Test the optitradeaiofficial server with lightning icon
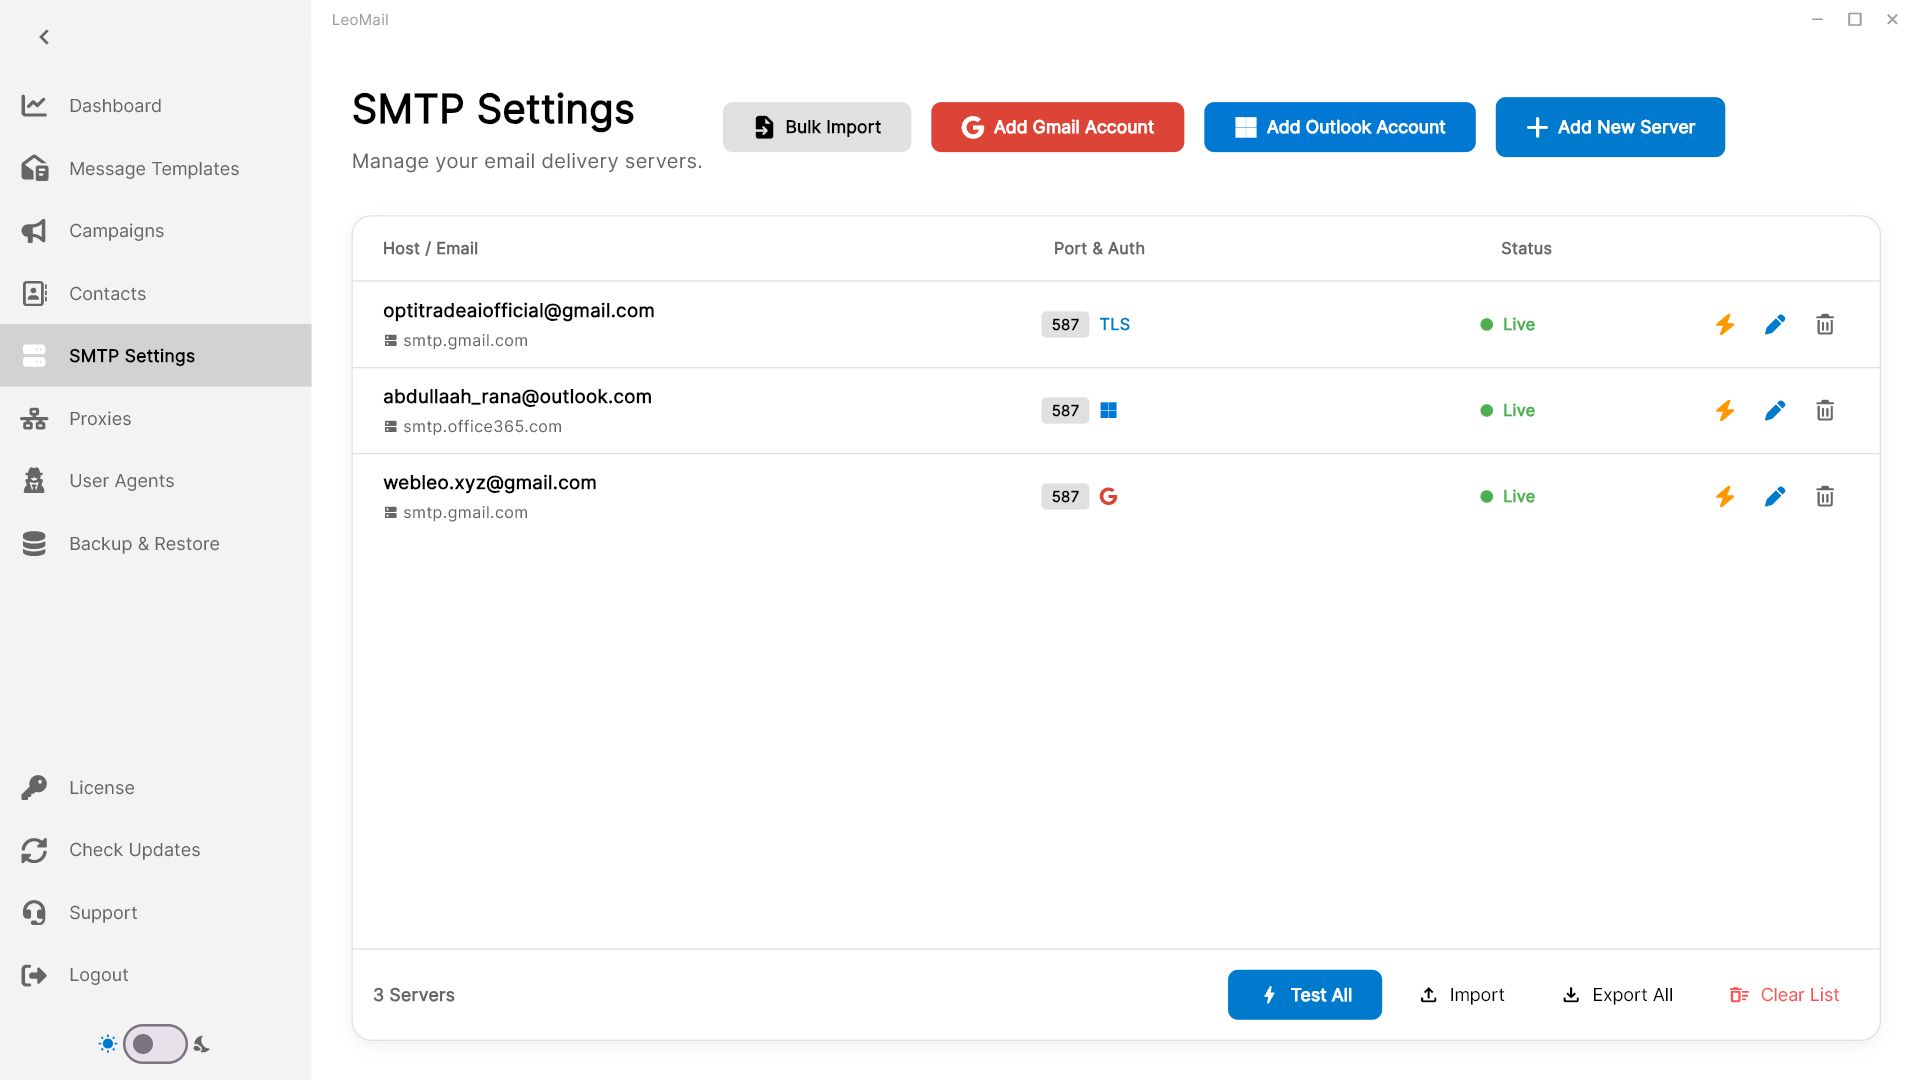Viewport: 1920px width, 1080px height. tap(1725, 324)
